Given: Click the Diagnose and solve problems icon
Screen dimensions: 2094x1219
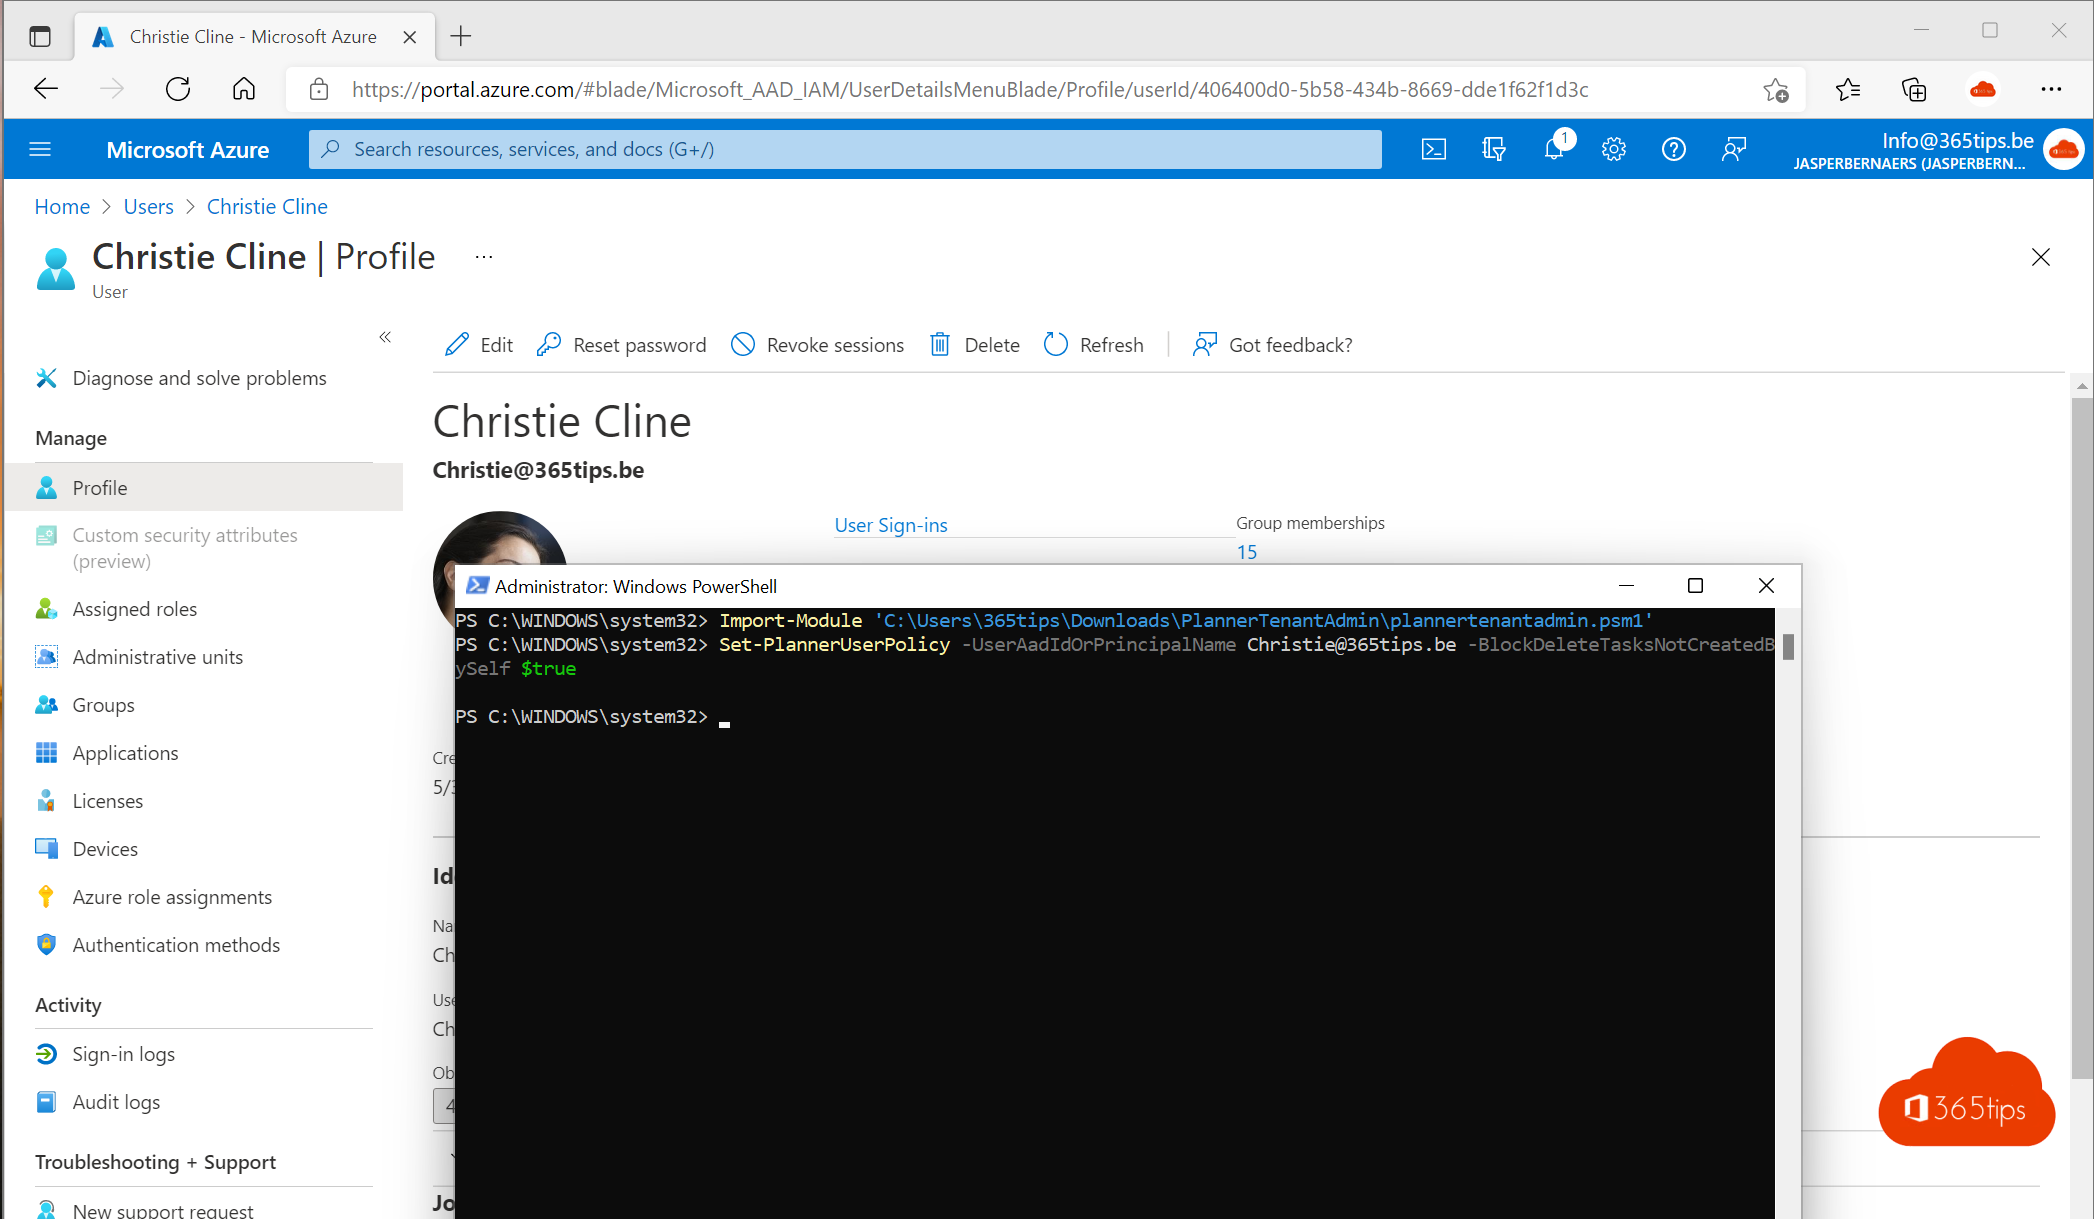Looking at the screenshot, I should [x=49, y=379].
